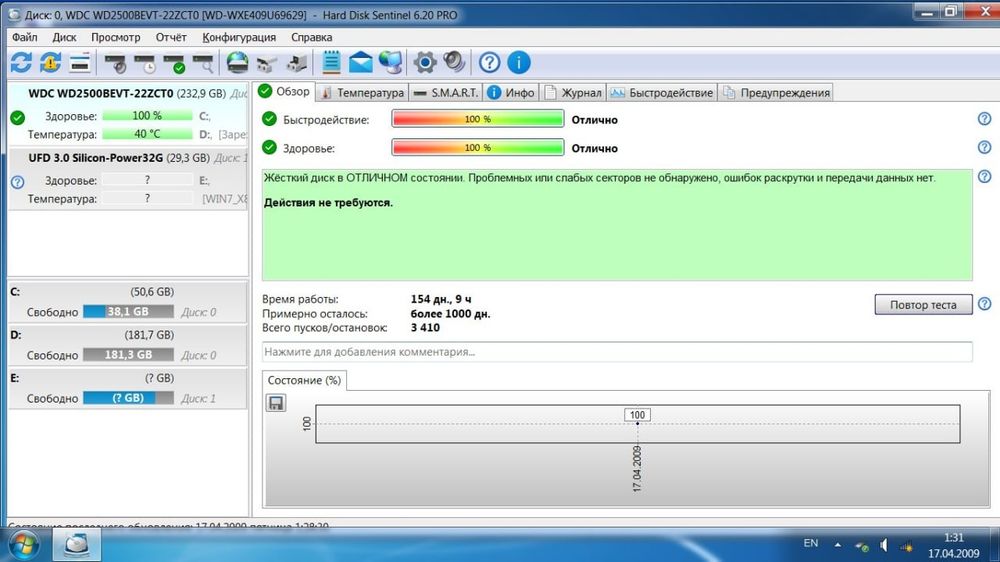Screen dimensions: 1000x562
Task: Click the disk with green checkmark icon
Action: [x=174, y=63]
